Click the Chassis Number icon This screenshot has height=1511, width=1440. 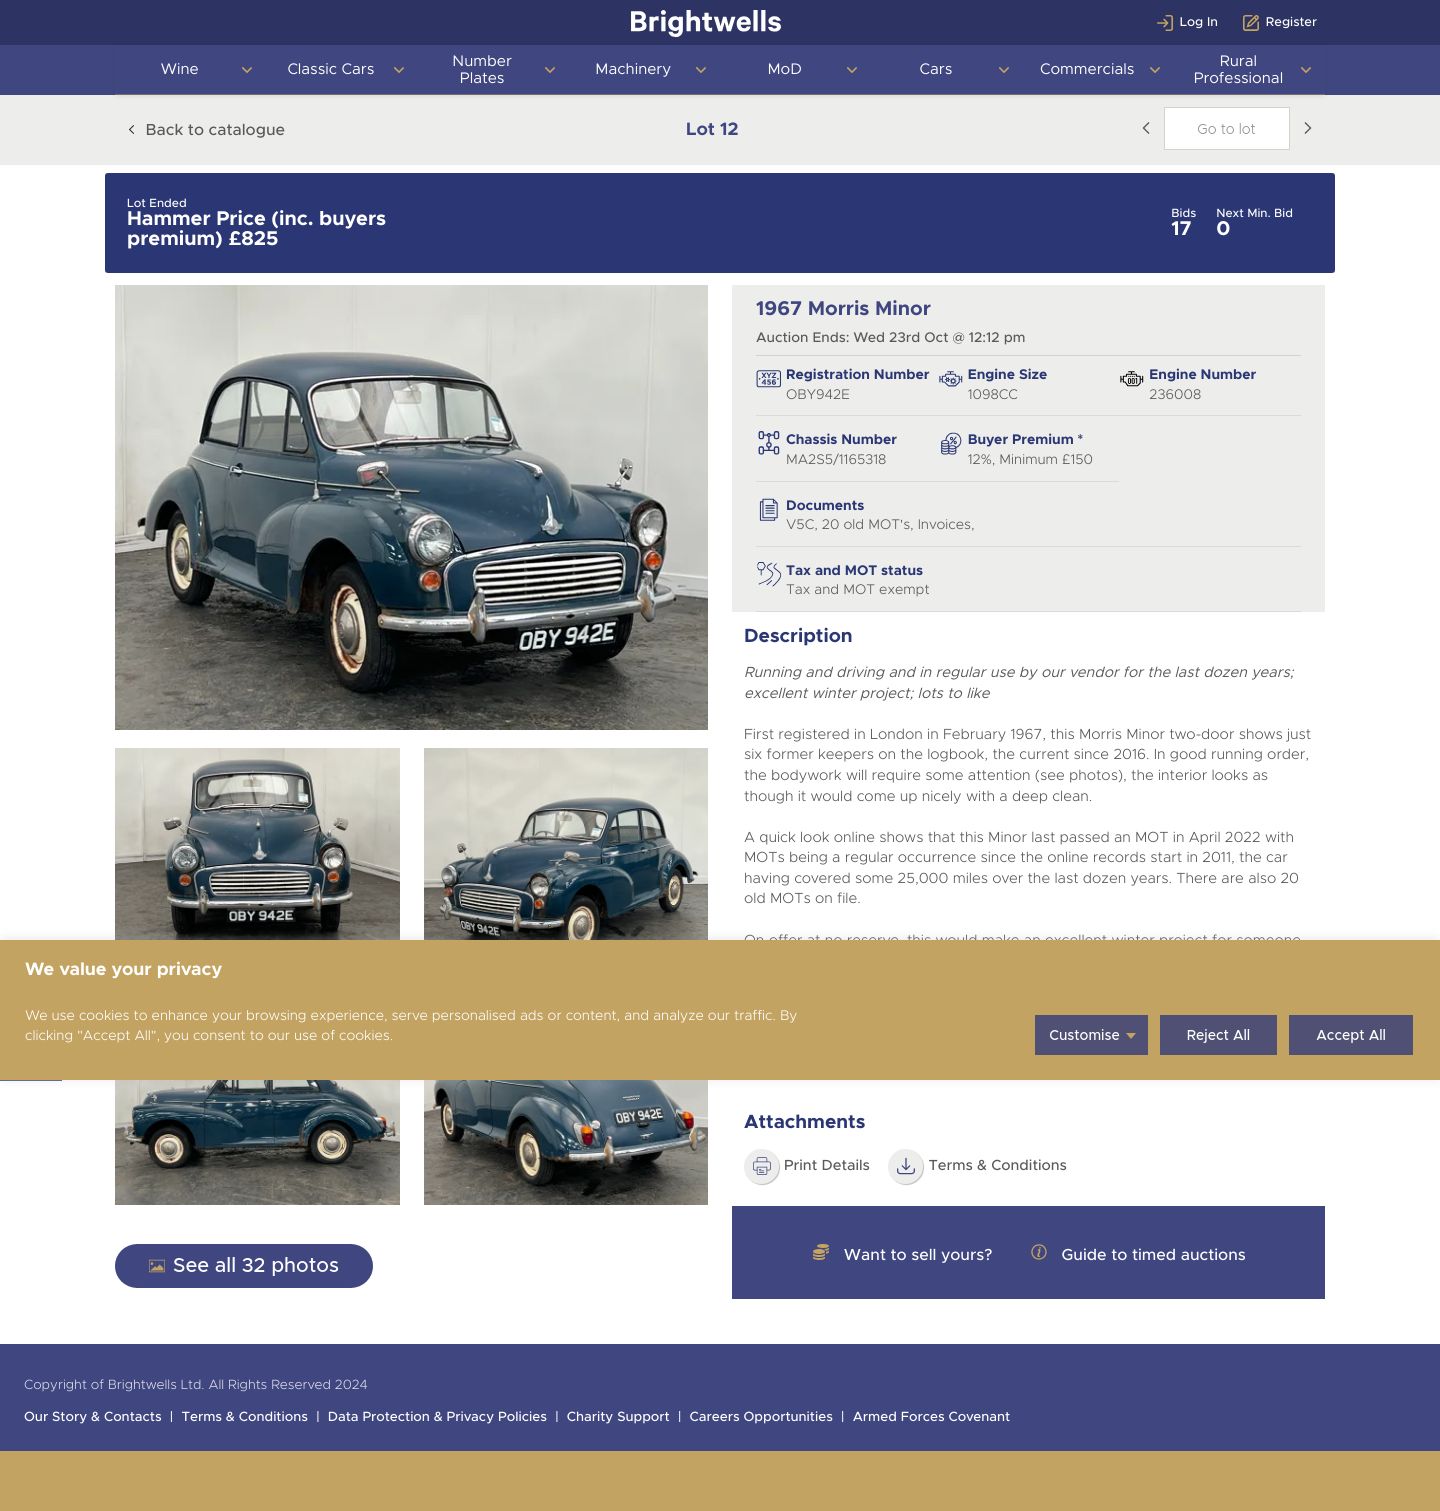(x=768, y=443)
